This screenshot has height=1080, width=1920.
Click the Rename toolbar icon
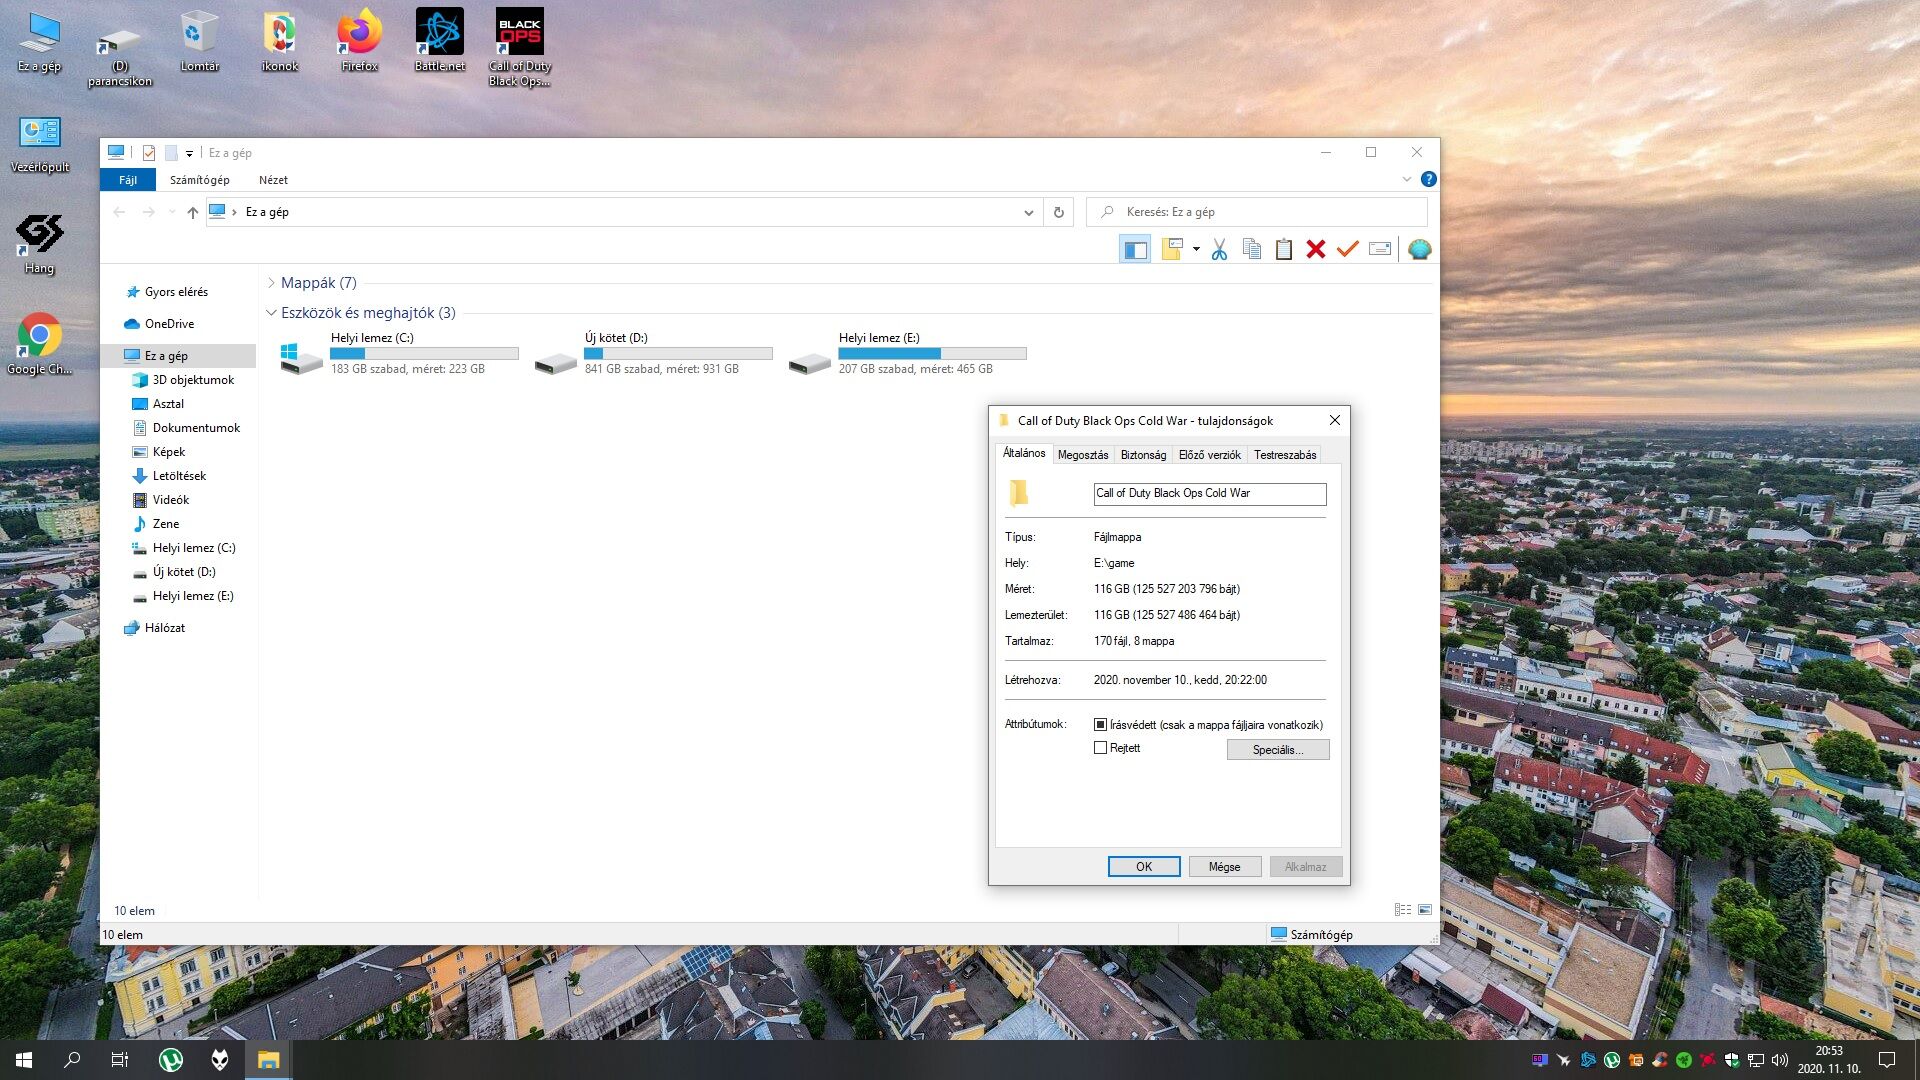1380,249
